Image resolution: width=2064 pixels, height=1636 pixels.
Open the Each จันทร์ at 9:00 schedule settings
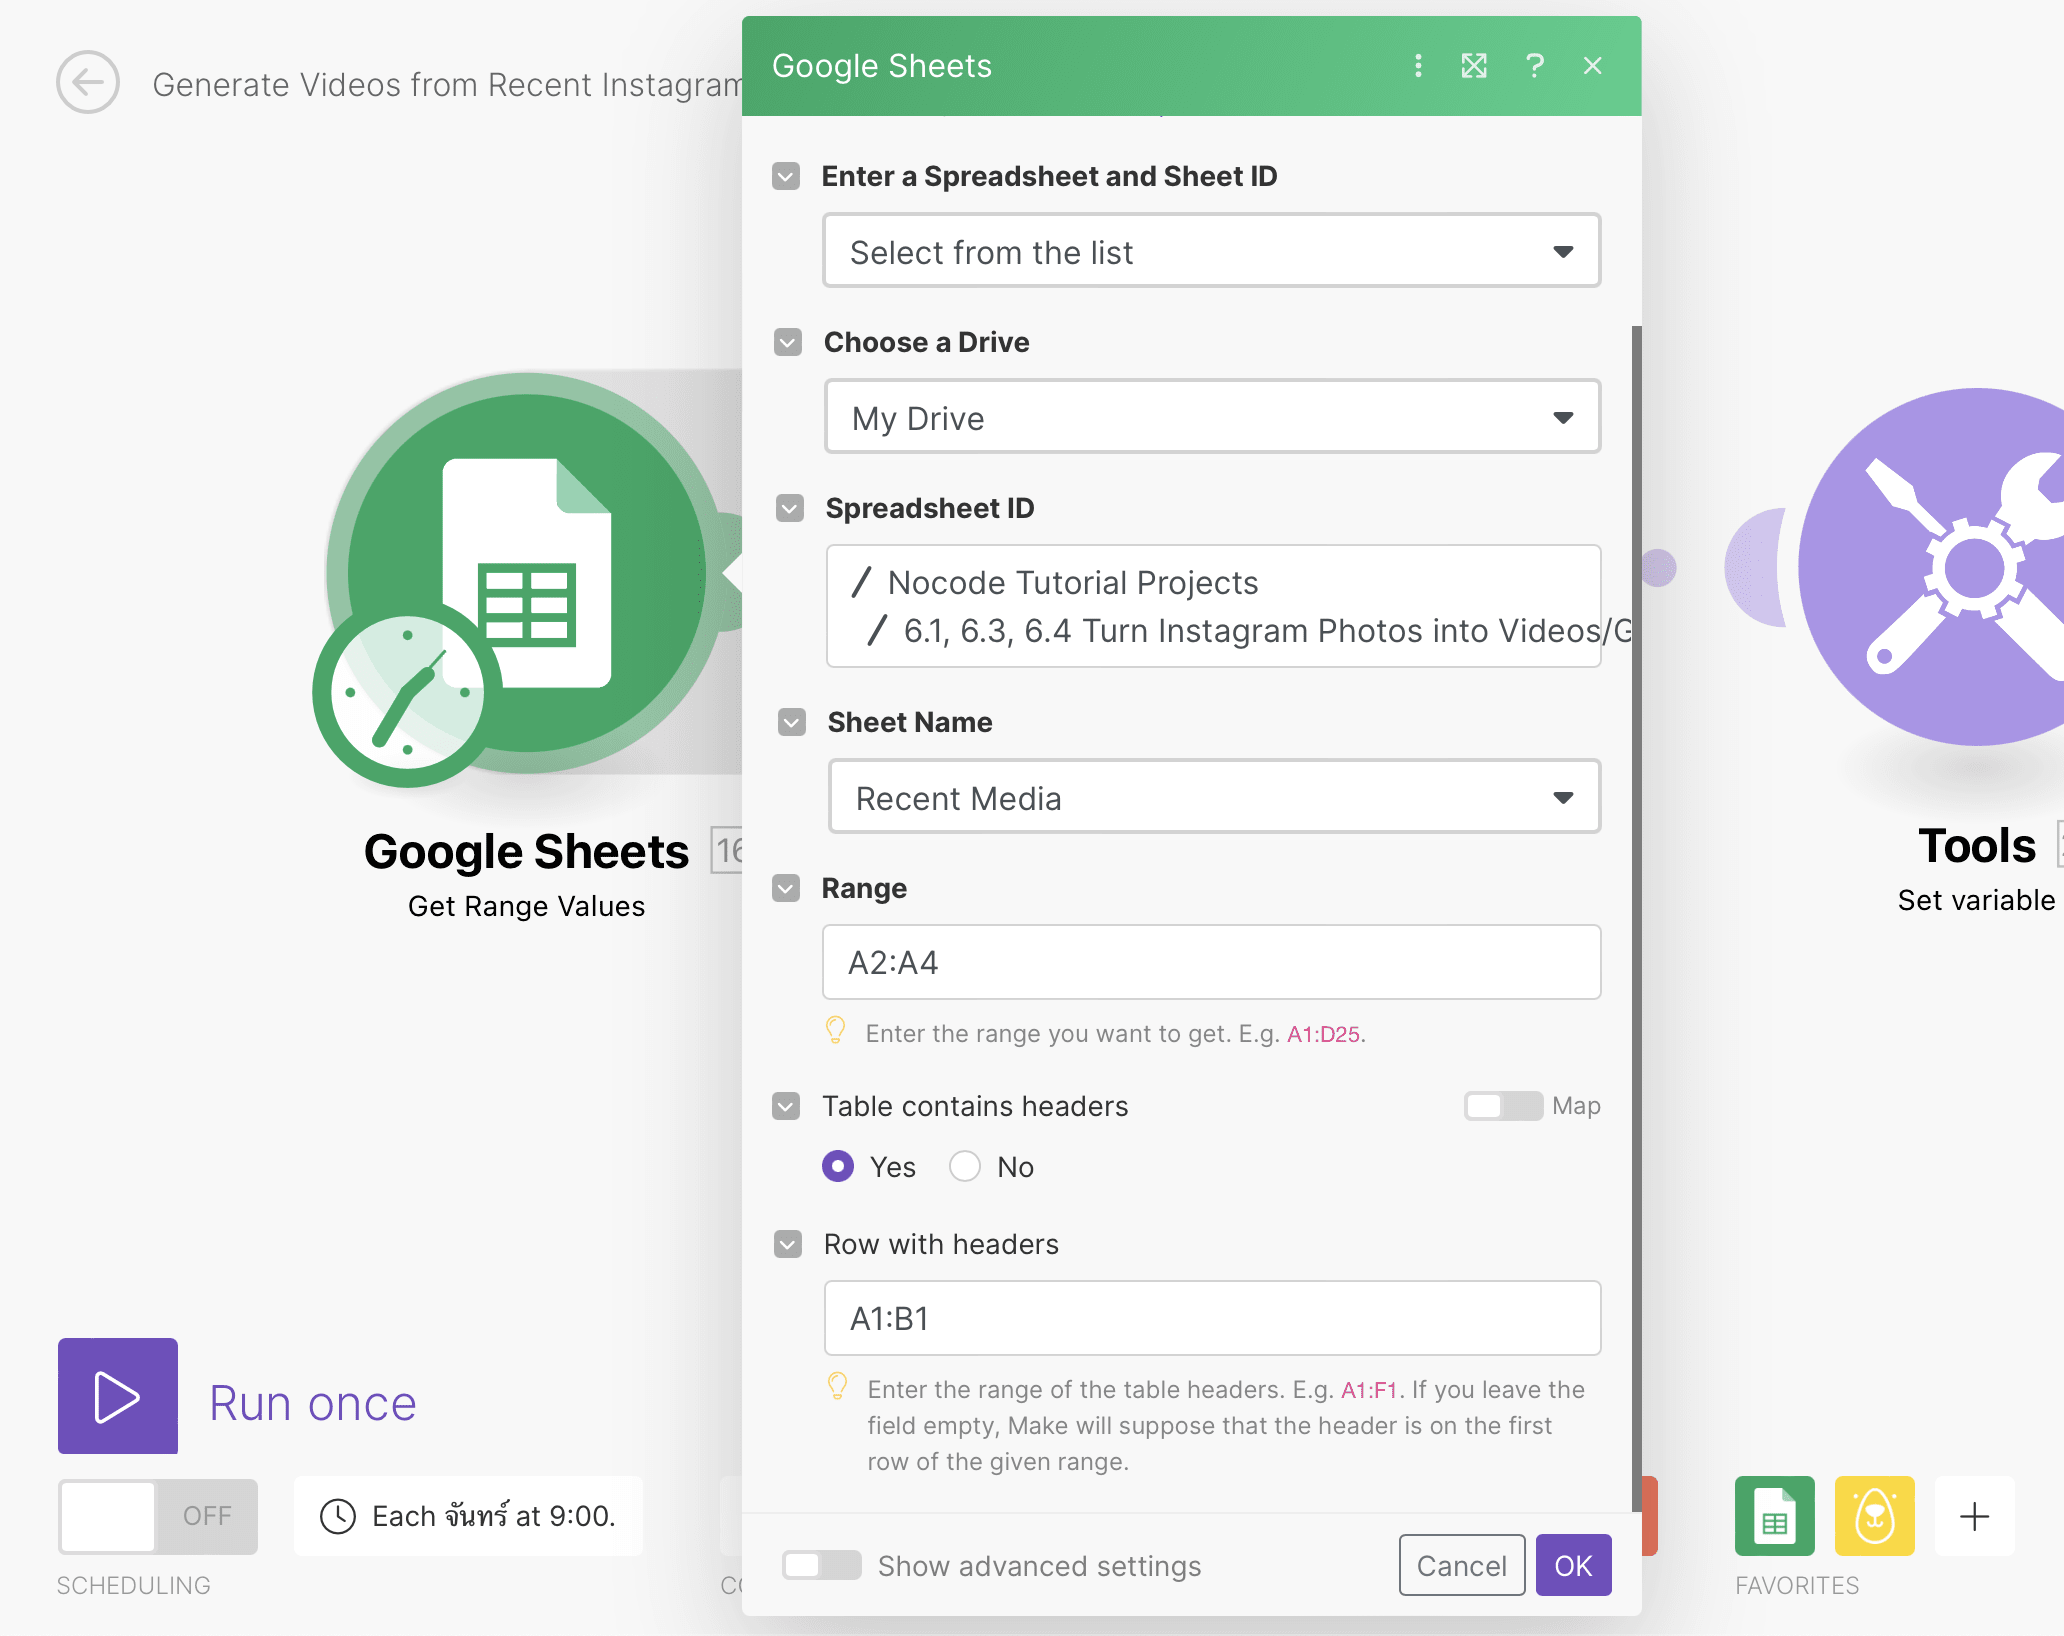coord(467,1516)
